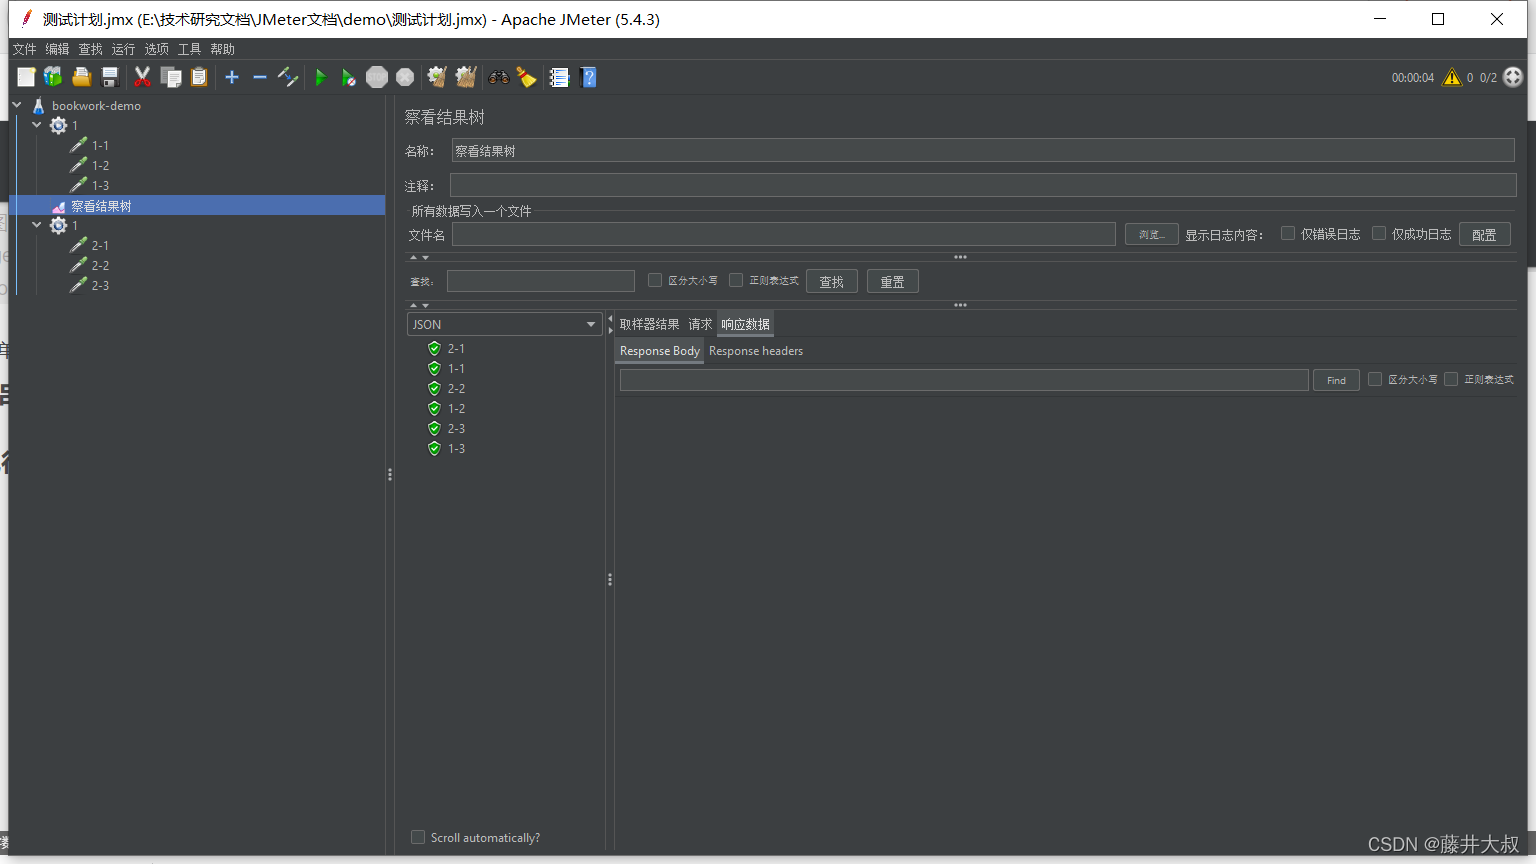Clear results with gear-broom icon
The width and height of the screenshot is (1536, 864).
pos(437,77)
